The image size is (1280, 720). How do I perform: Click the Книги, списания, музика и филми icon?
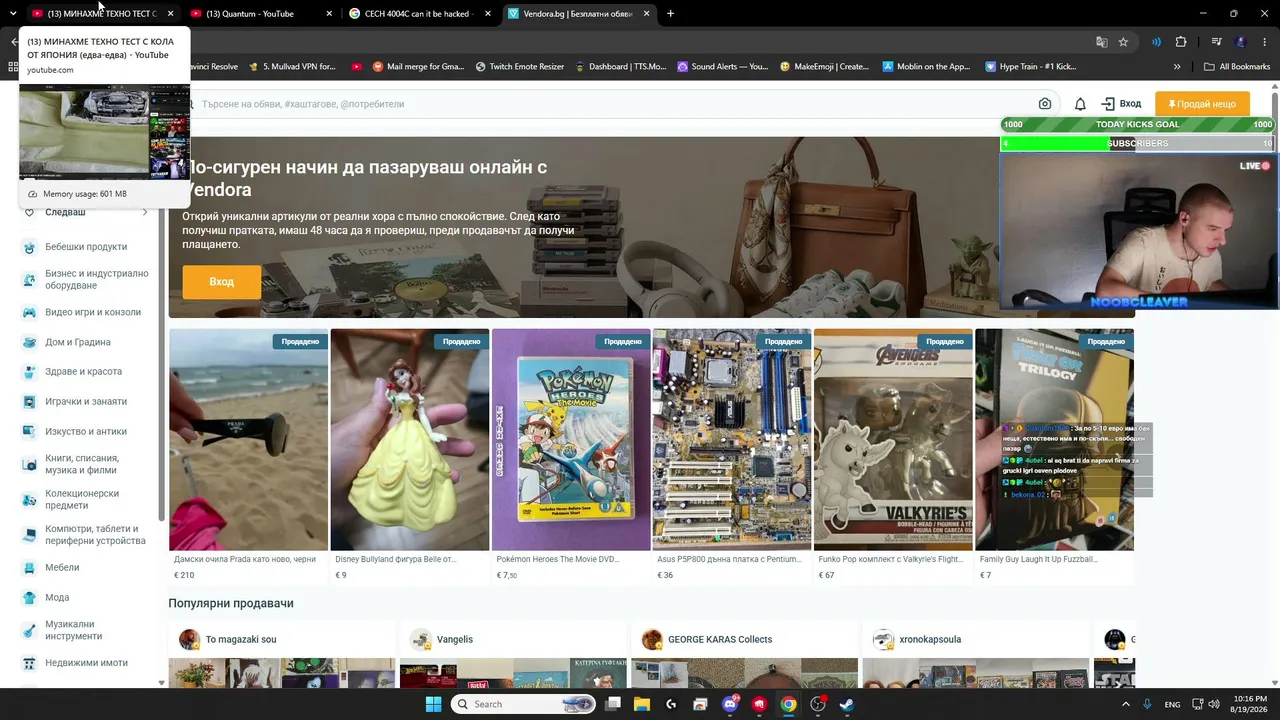(29, 464)
